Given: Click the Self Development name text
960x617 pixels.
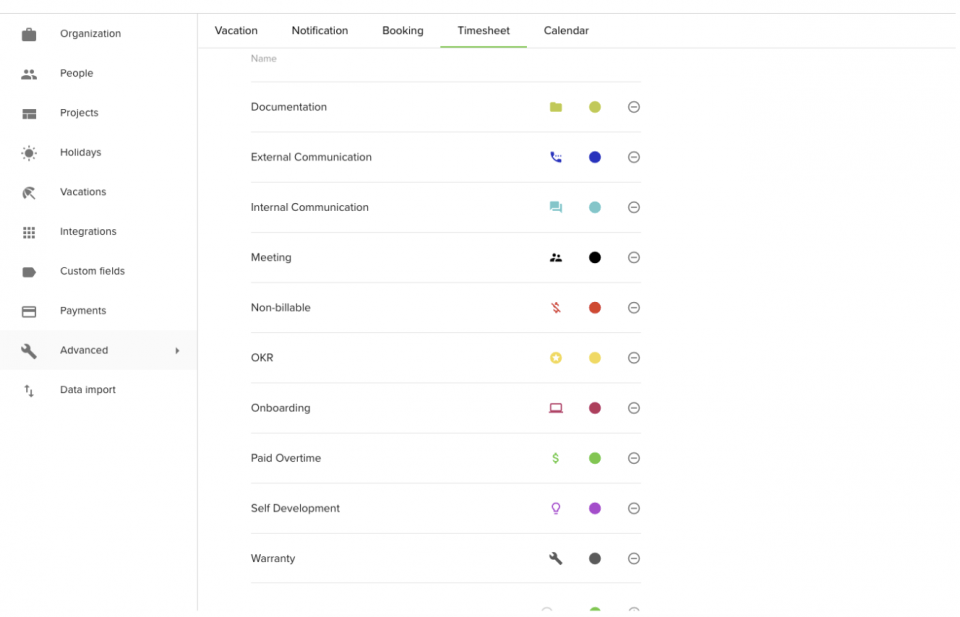Looking at the screenshot, I should pyautogui.click(x=295, y=509).
